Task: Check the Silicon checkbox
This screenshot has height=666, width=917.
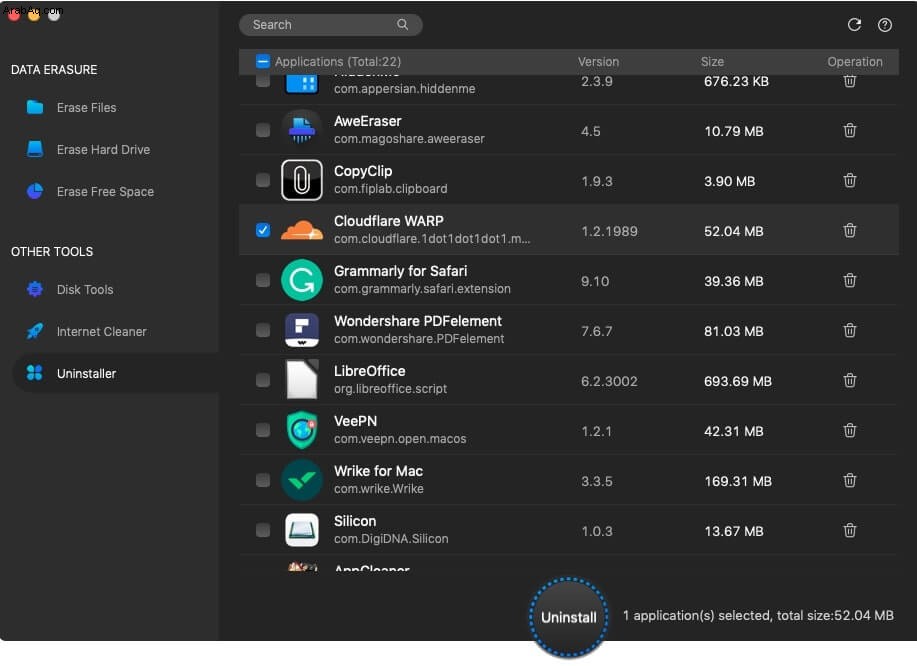Action: pos(263,530)
